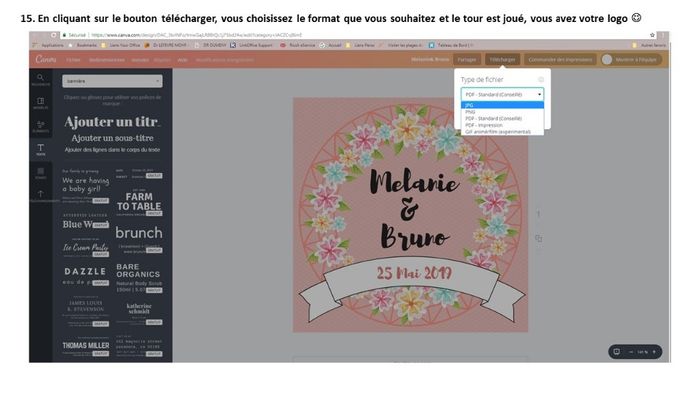Choose the animated GIF (experimental) option

click(x=502, y=132)
